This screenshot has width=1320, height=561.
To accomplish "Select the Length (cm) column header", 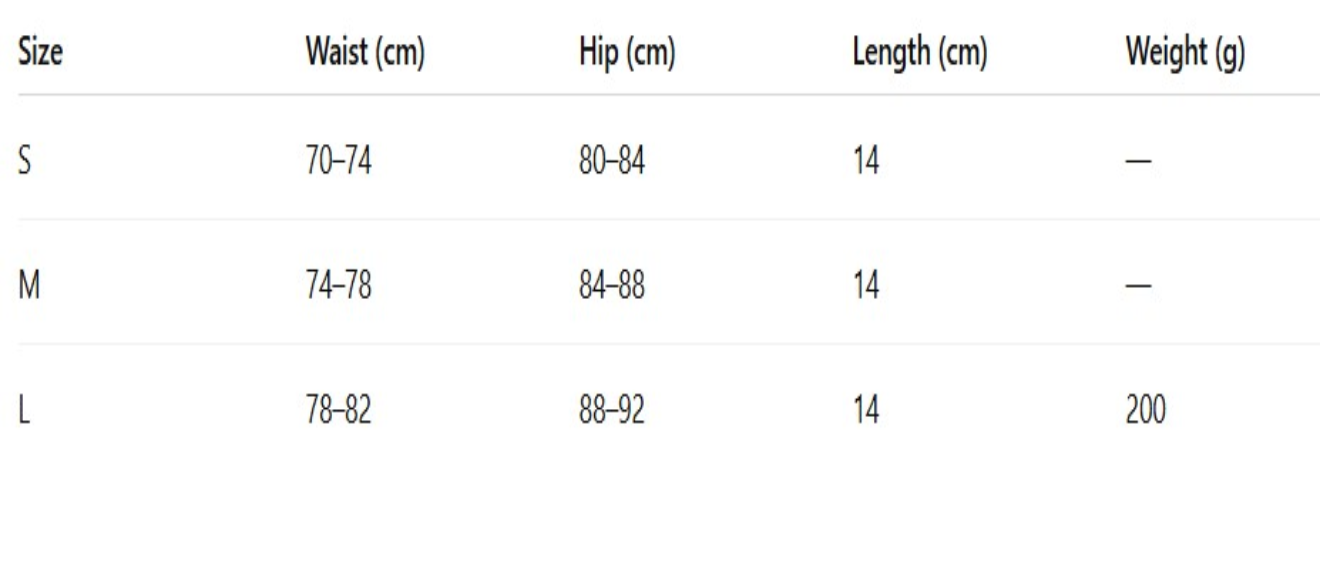I will tap(919, 55).
